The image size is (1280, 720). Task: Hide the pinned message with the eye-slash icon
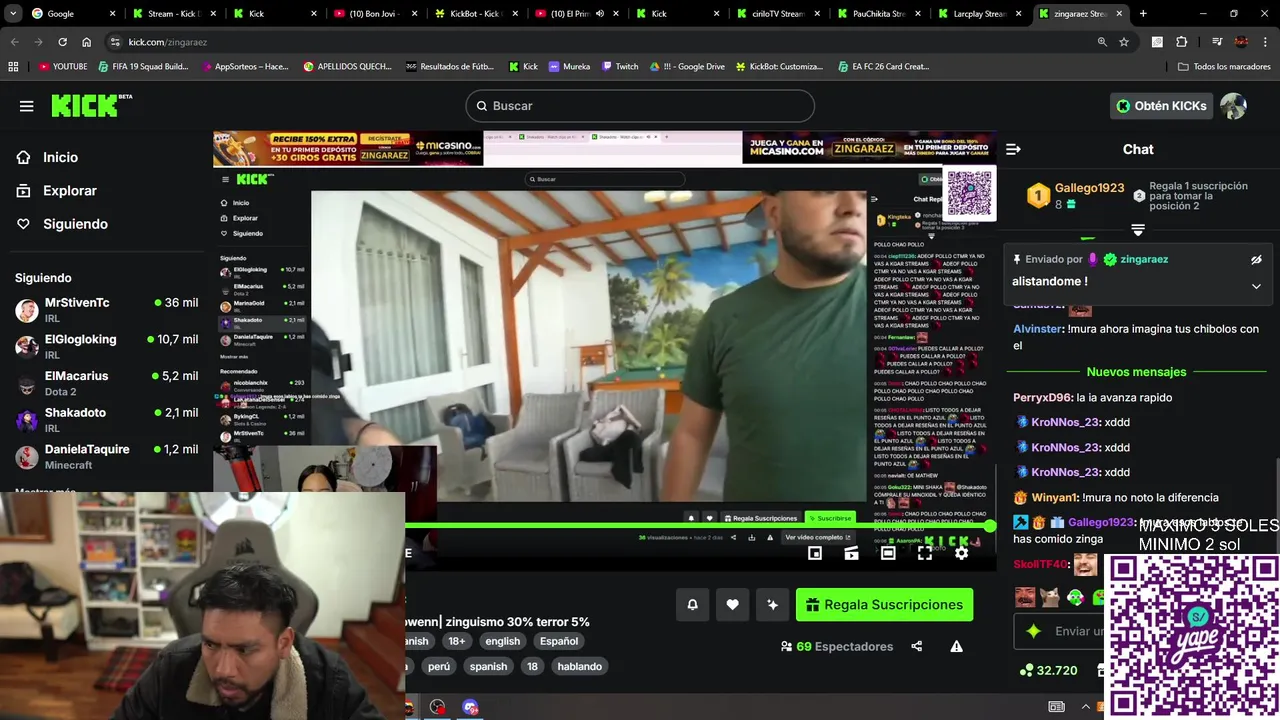point(1256,260)
